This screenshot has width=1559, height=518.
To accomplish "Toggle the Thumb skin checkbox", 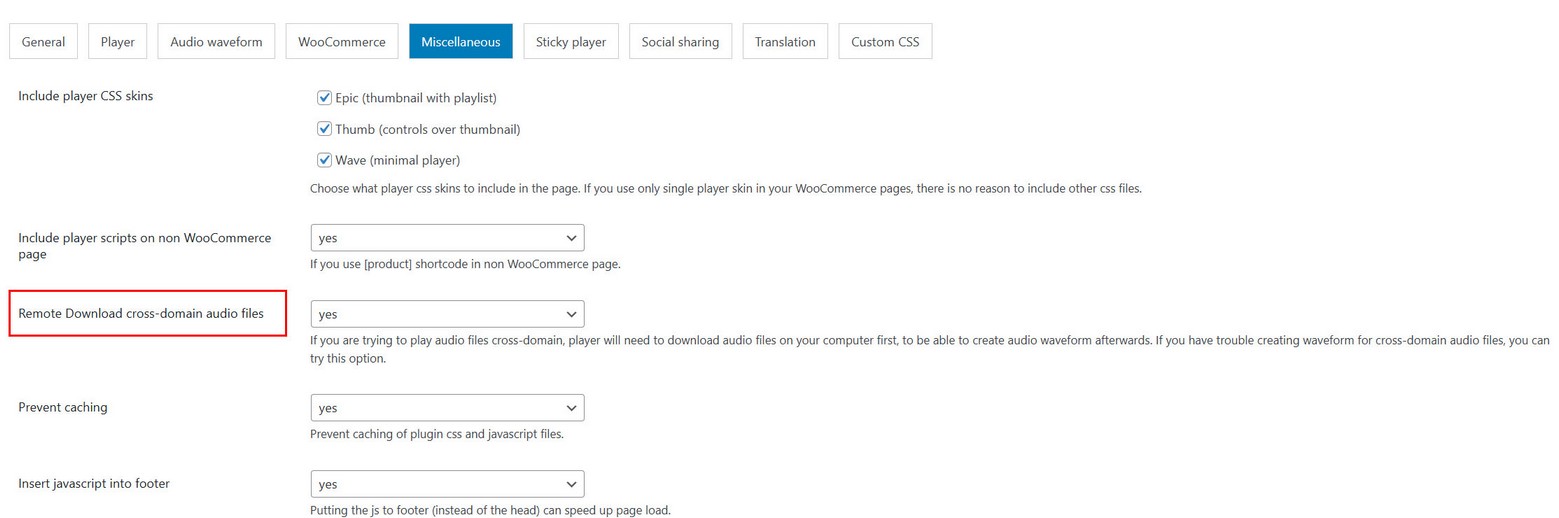I will pyautogui.click(x=324, y=129).
